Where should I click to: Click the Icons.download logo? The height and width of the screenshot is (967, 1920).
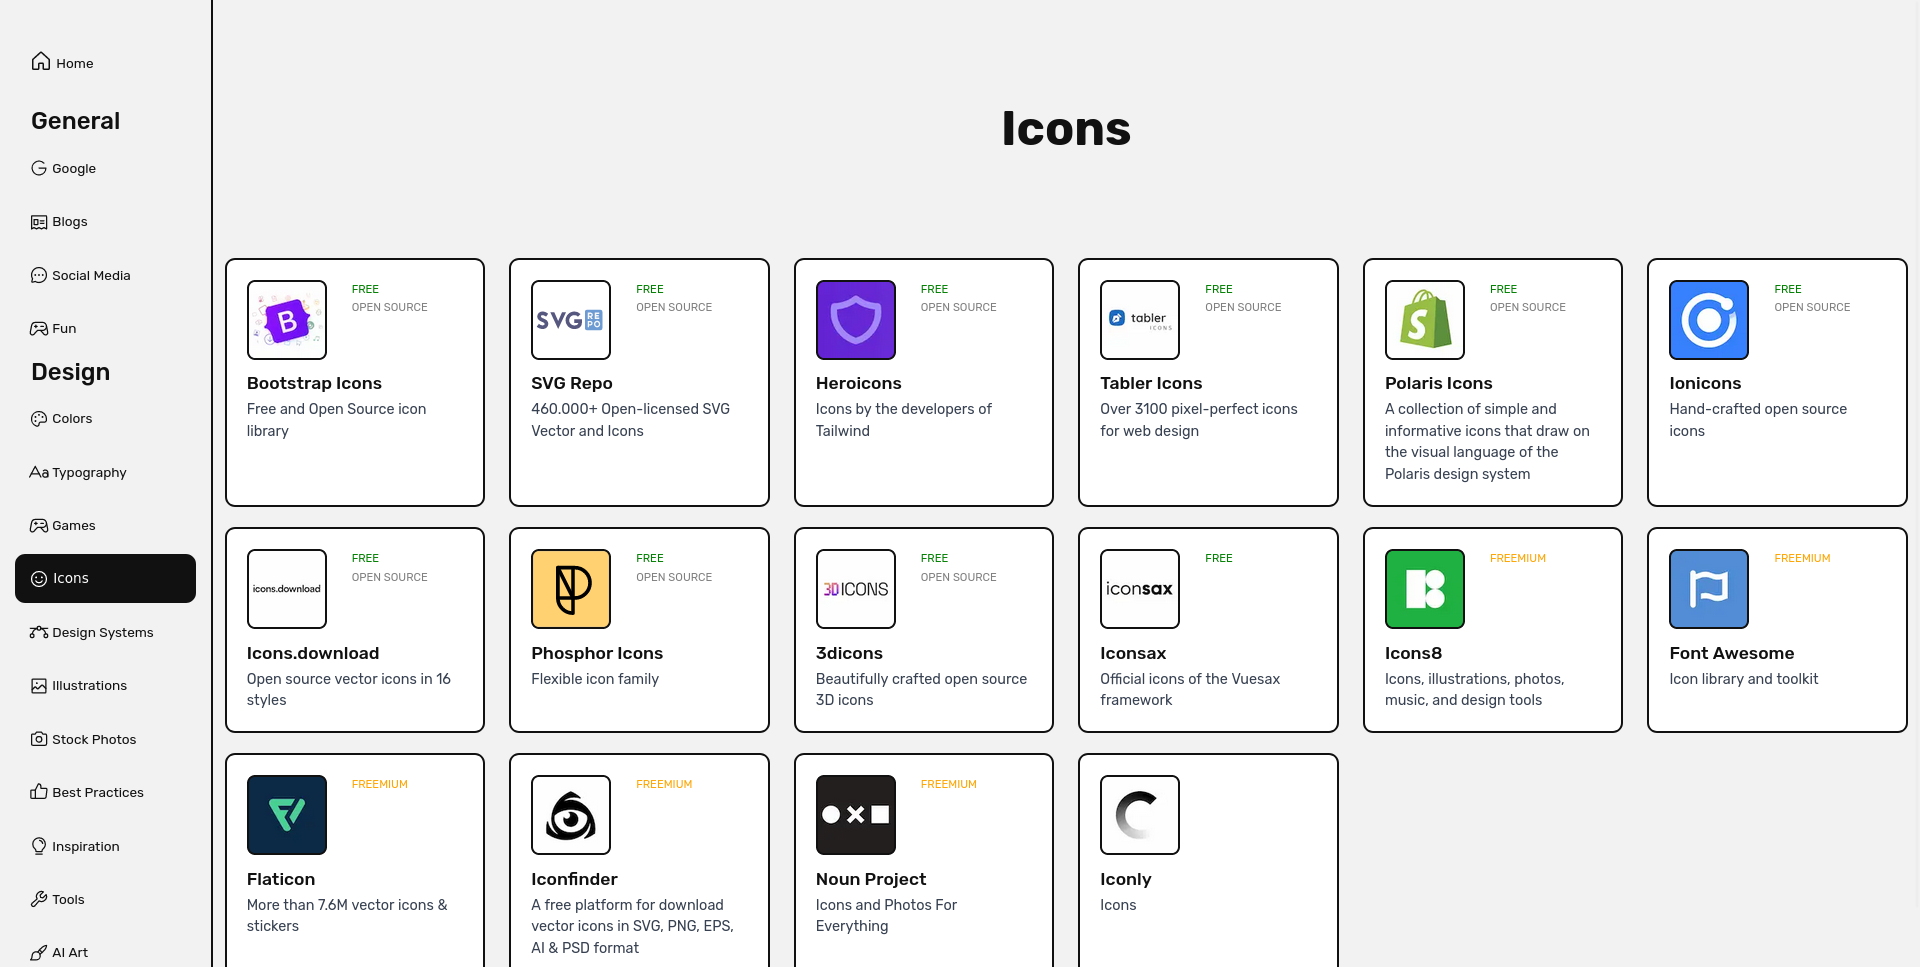[x=286, y=589]
